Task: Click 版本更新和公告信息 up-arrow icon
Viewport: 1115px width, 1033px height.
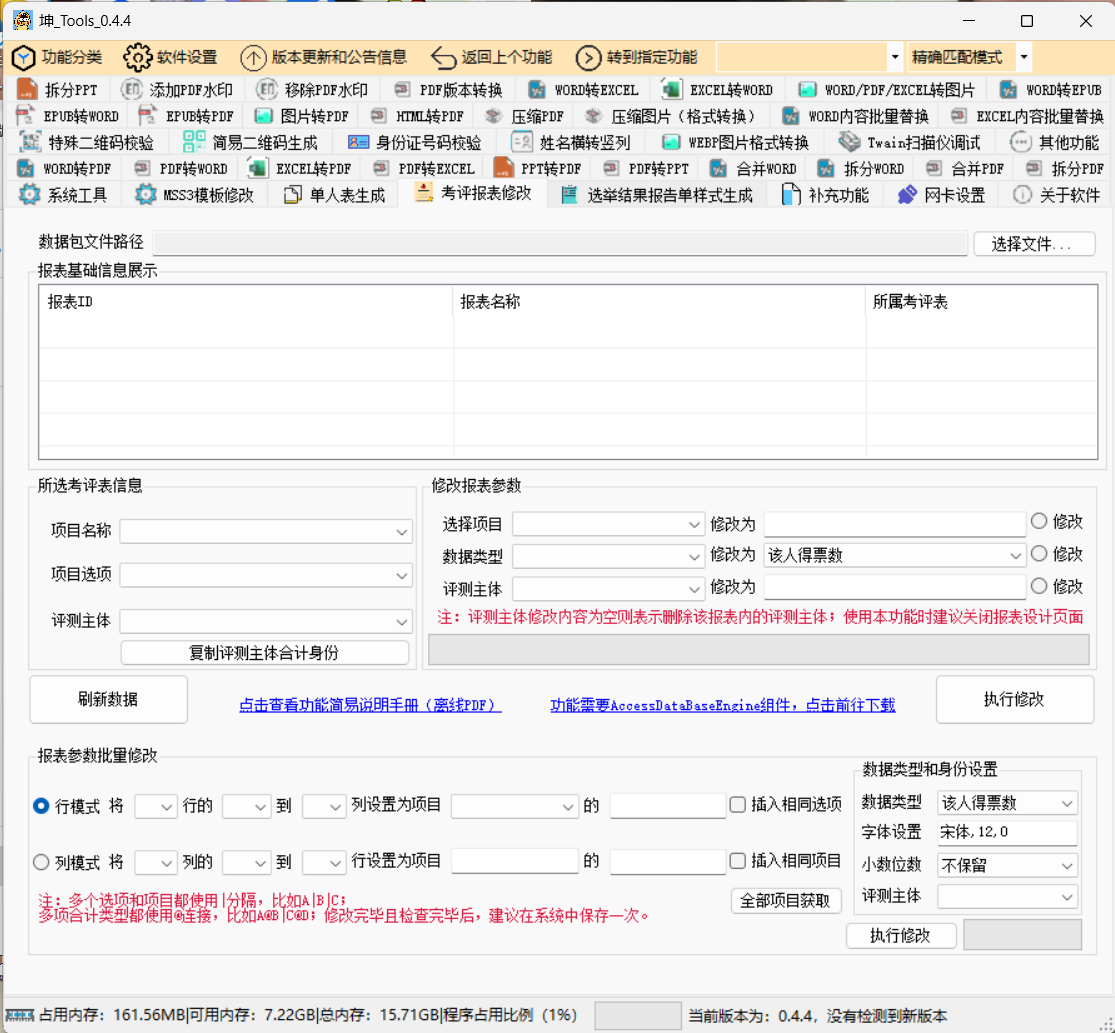Action: click(253, 57)
